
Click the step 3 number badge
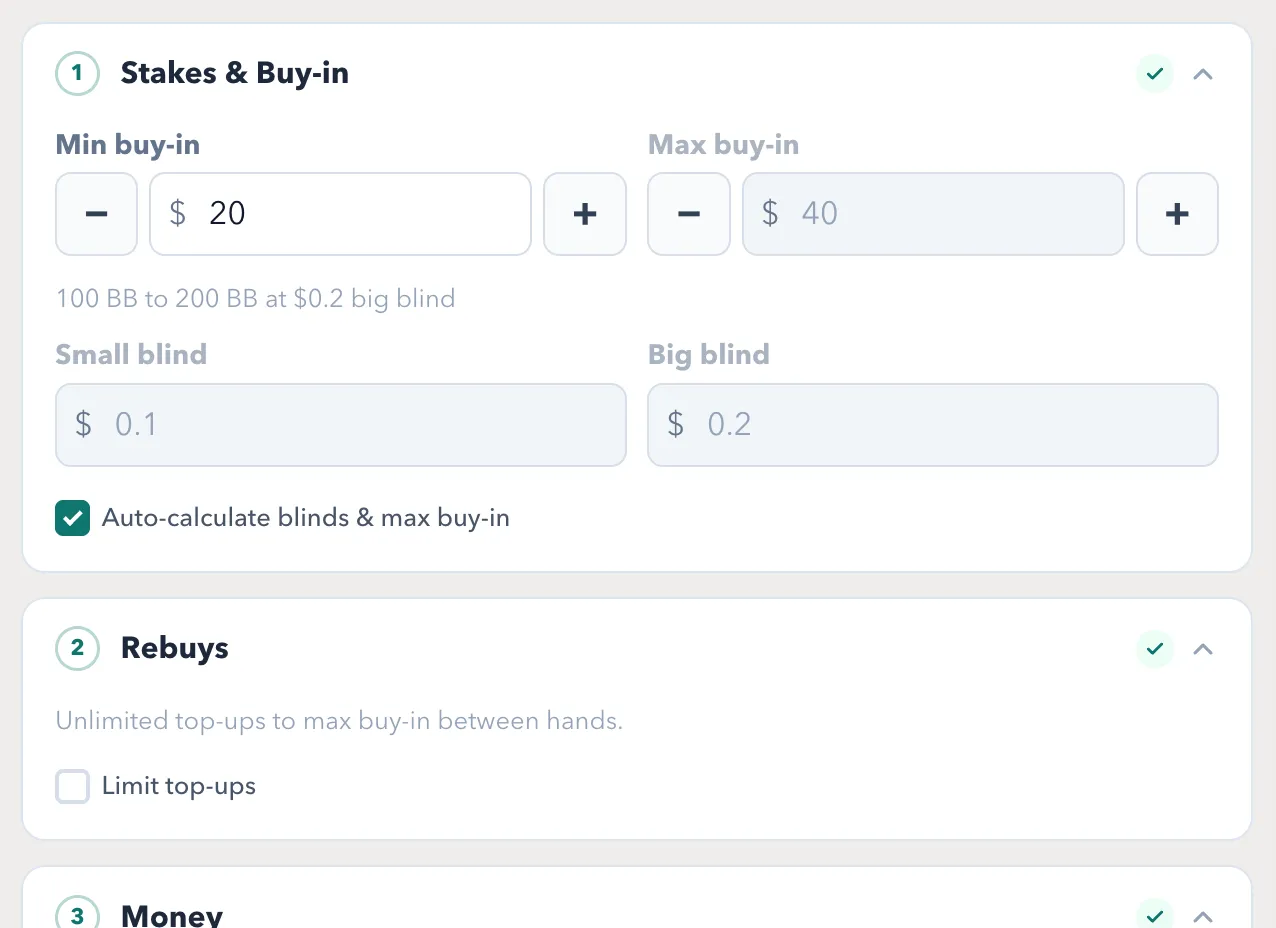(x=77, y=915)
